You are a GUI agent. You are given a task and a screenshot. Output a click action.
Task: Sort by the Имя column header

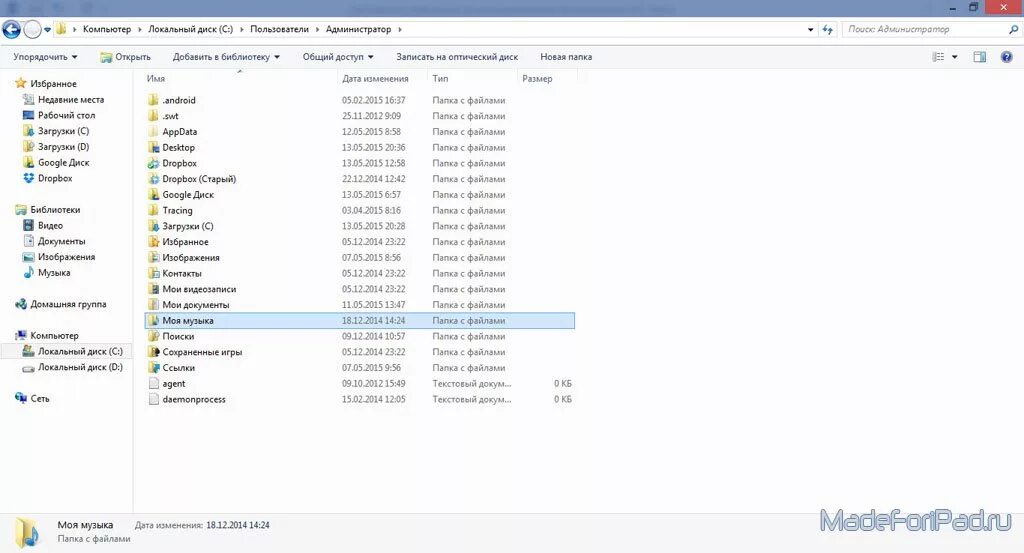(x=155, y=78)
